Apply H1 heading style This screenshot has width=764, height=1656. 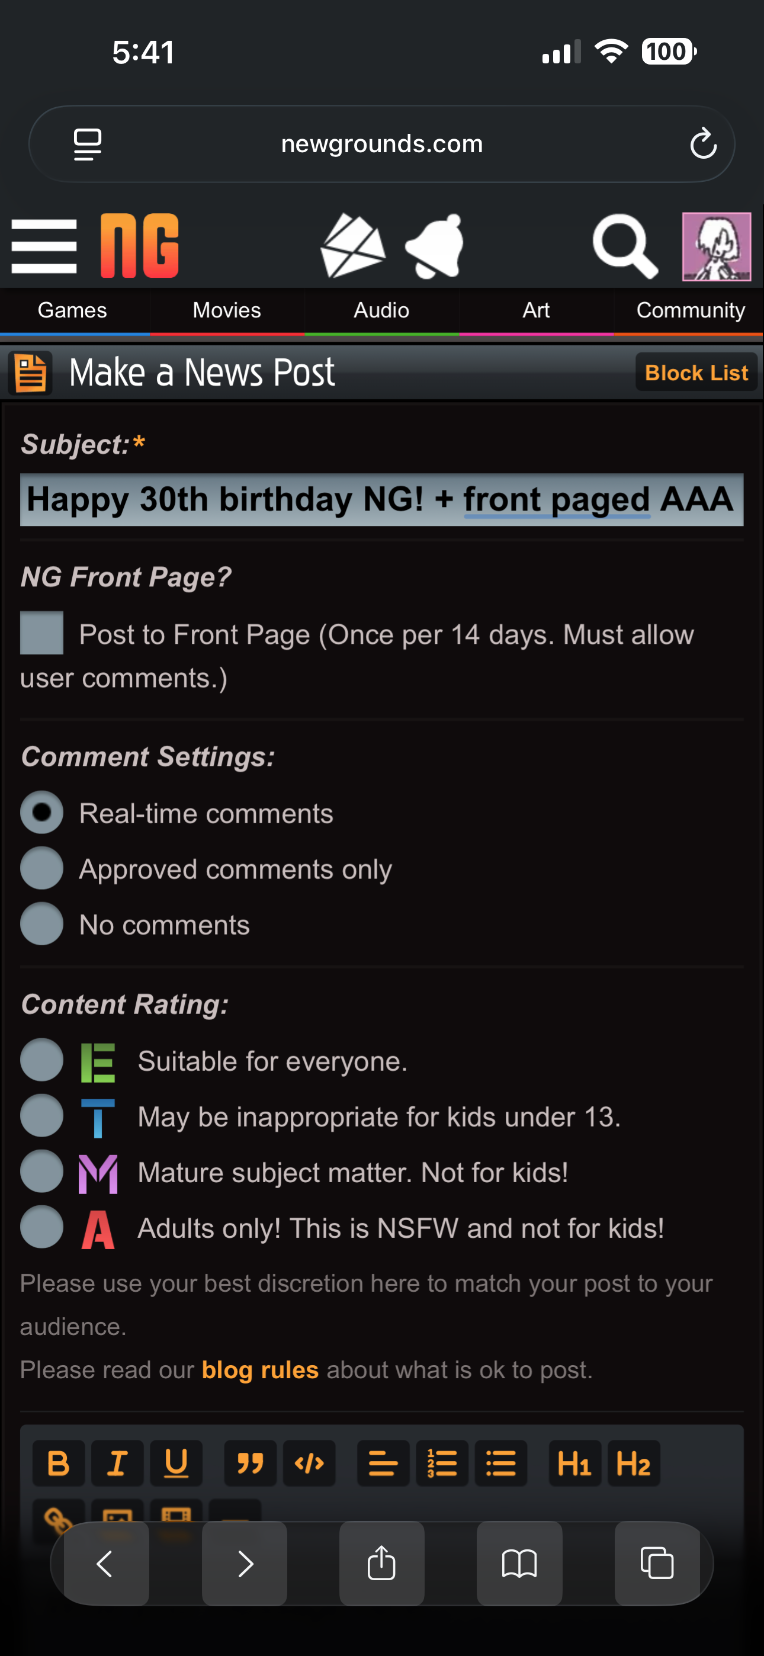coord(575,1464)
